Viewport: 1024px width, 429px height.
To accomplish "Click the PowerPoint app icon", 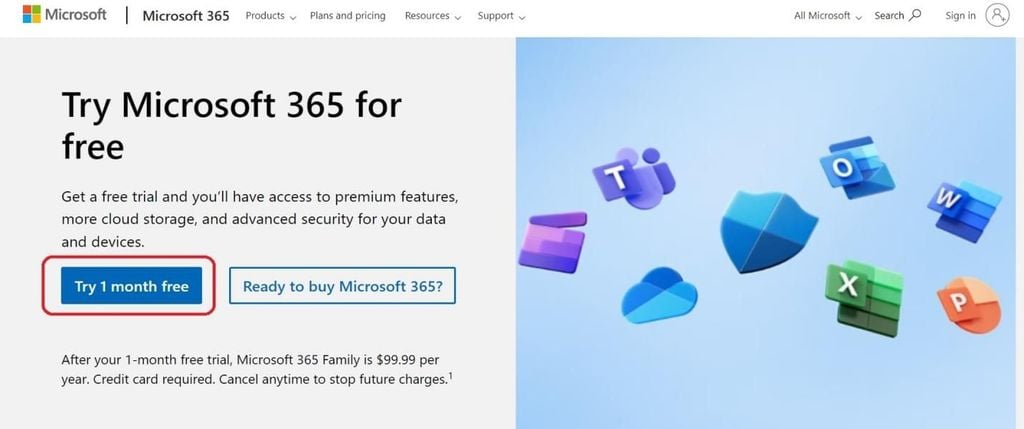I will 967,305.
